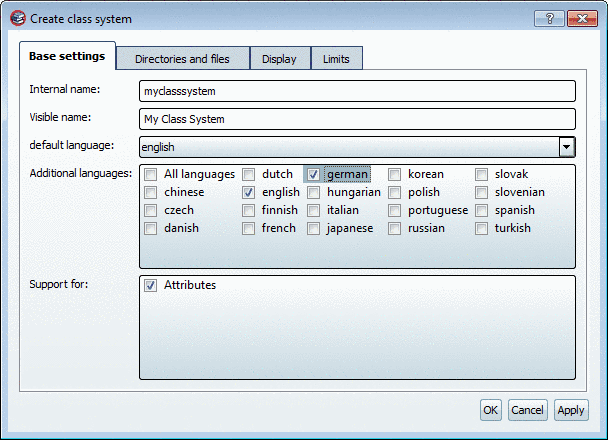Focus the Internal name text field
608x440 pixels.
coord(358,91)
